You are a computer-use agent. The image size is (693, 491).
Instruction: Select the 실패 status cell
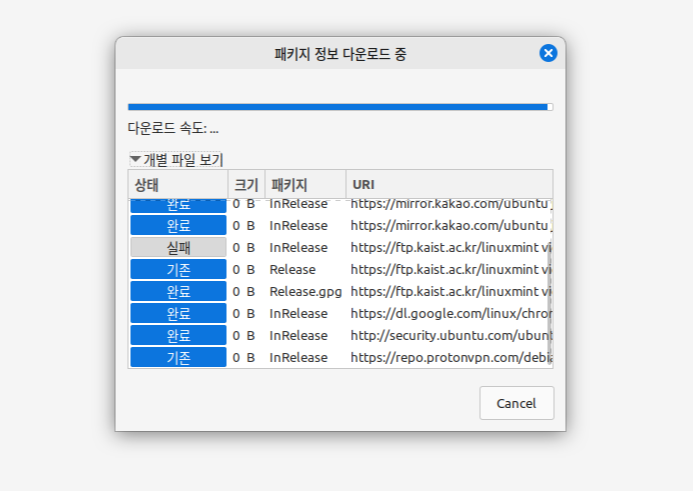tap(179, 247)
